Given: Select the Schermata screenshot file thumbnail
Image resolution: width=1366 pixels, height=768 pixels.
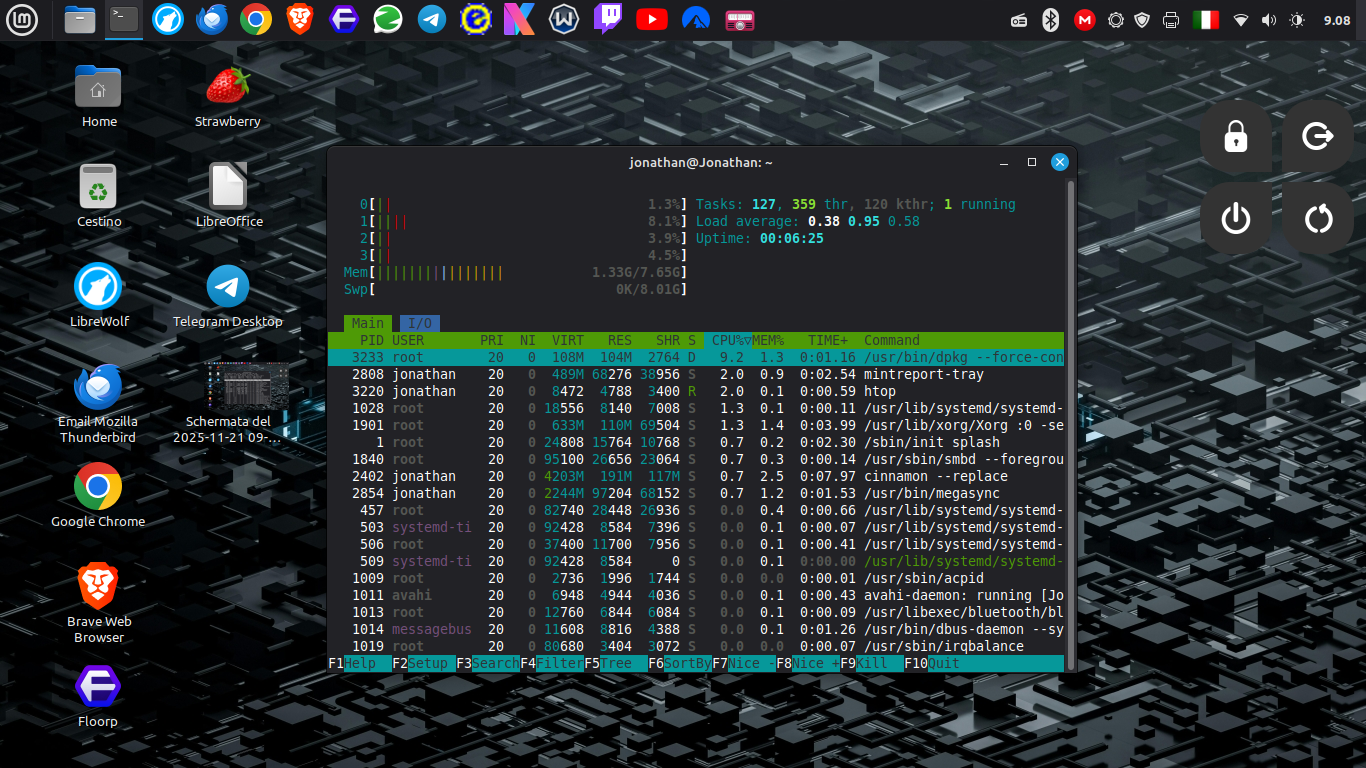Looking at the screenshot, I should 248,387.
